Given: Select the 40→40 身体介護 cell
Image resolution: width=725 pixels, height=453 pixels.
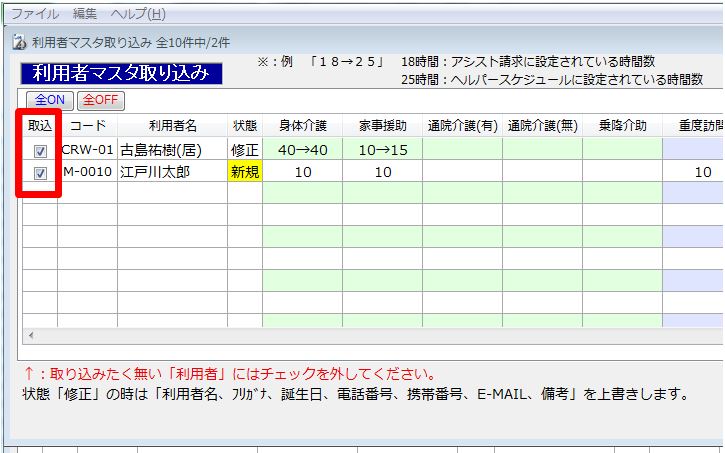Looking at the screenshot, I should pos(302,150).
